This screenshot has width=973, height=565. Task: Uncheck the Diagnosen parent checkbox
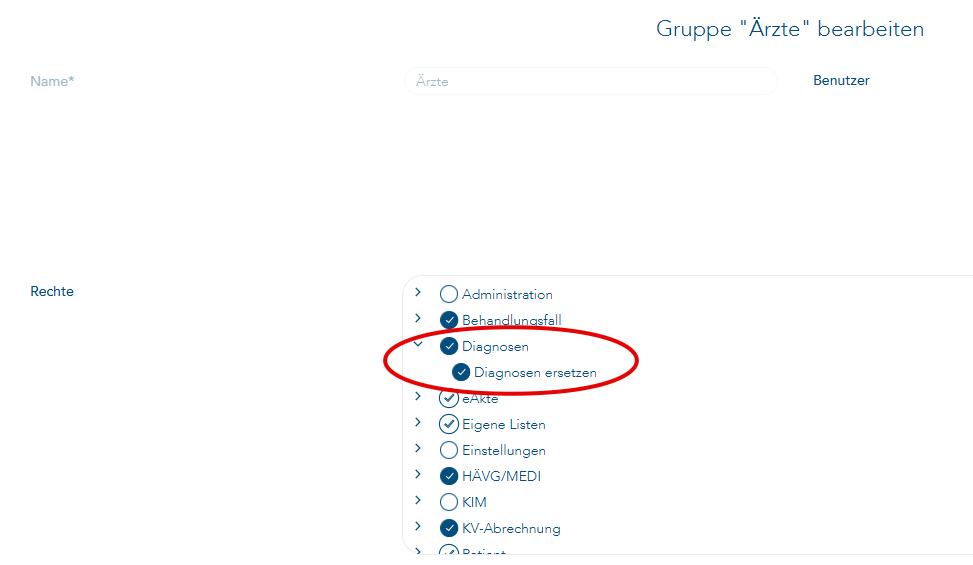(x=449, y=347)
